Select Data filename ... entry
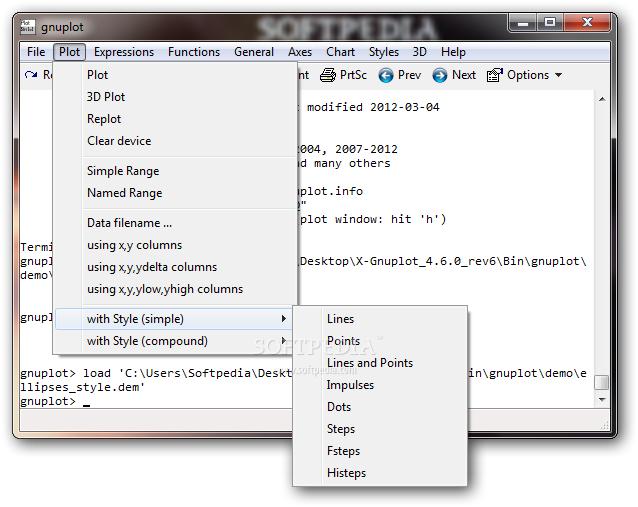 click(x=175, y=223)
